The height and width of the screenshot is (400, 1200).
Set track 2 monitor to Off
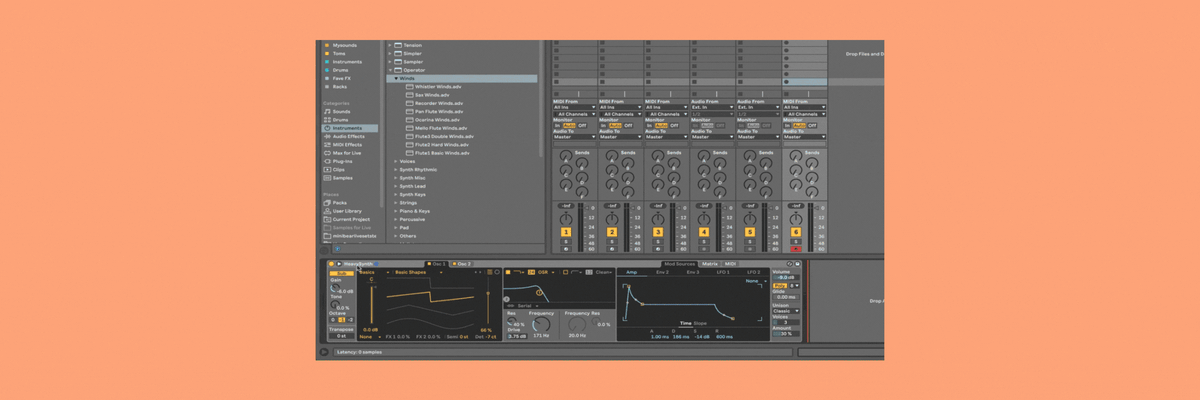coord(629,125)
